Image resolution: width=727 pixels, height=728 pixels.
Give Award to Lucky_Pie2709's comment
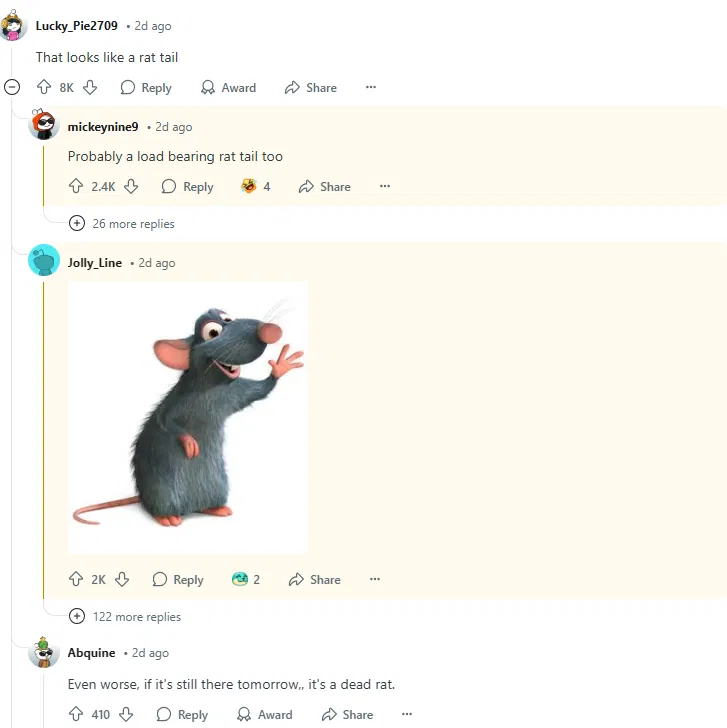point(228,87)
